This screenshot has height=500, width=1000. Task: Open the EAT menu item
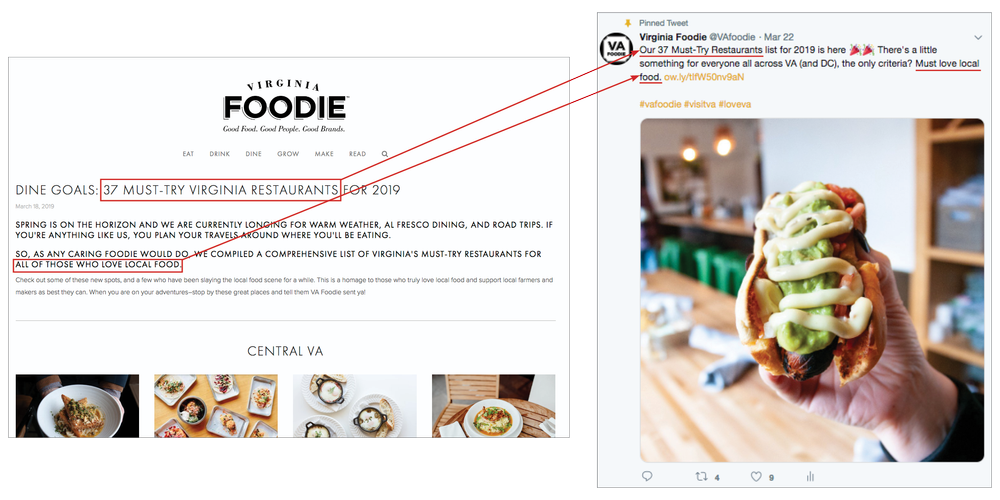click(x=188, y=154)
